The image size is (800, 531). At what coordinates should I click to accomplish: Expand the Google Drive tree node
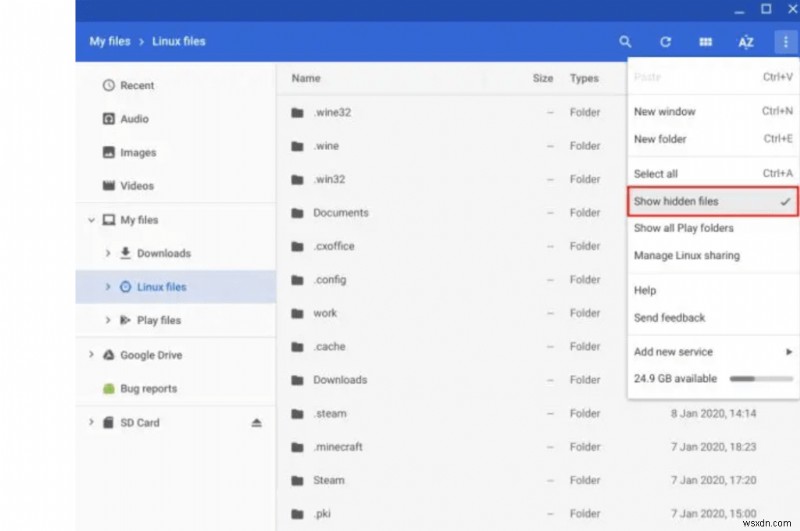[x=91, y=355]
